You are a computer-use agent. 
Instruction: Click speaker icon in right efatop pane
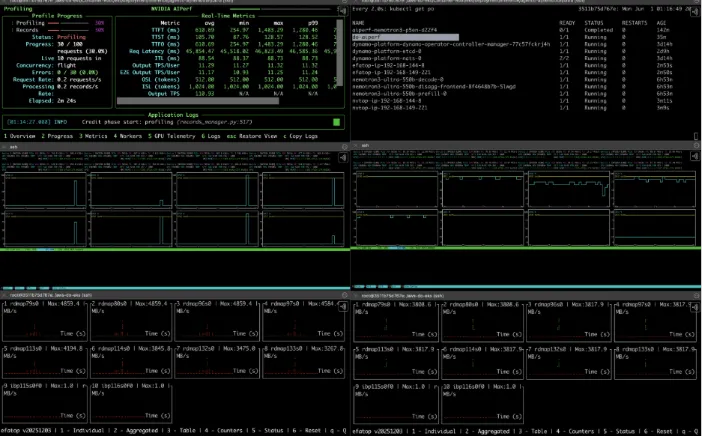[x=694, y=307]
